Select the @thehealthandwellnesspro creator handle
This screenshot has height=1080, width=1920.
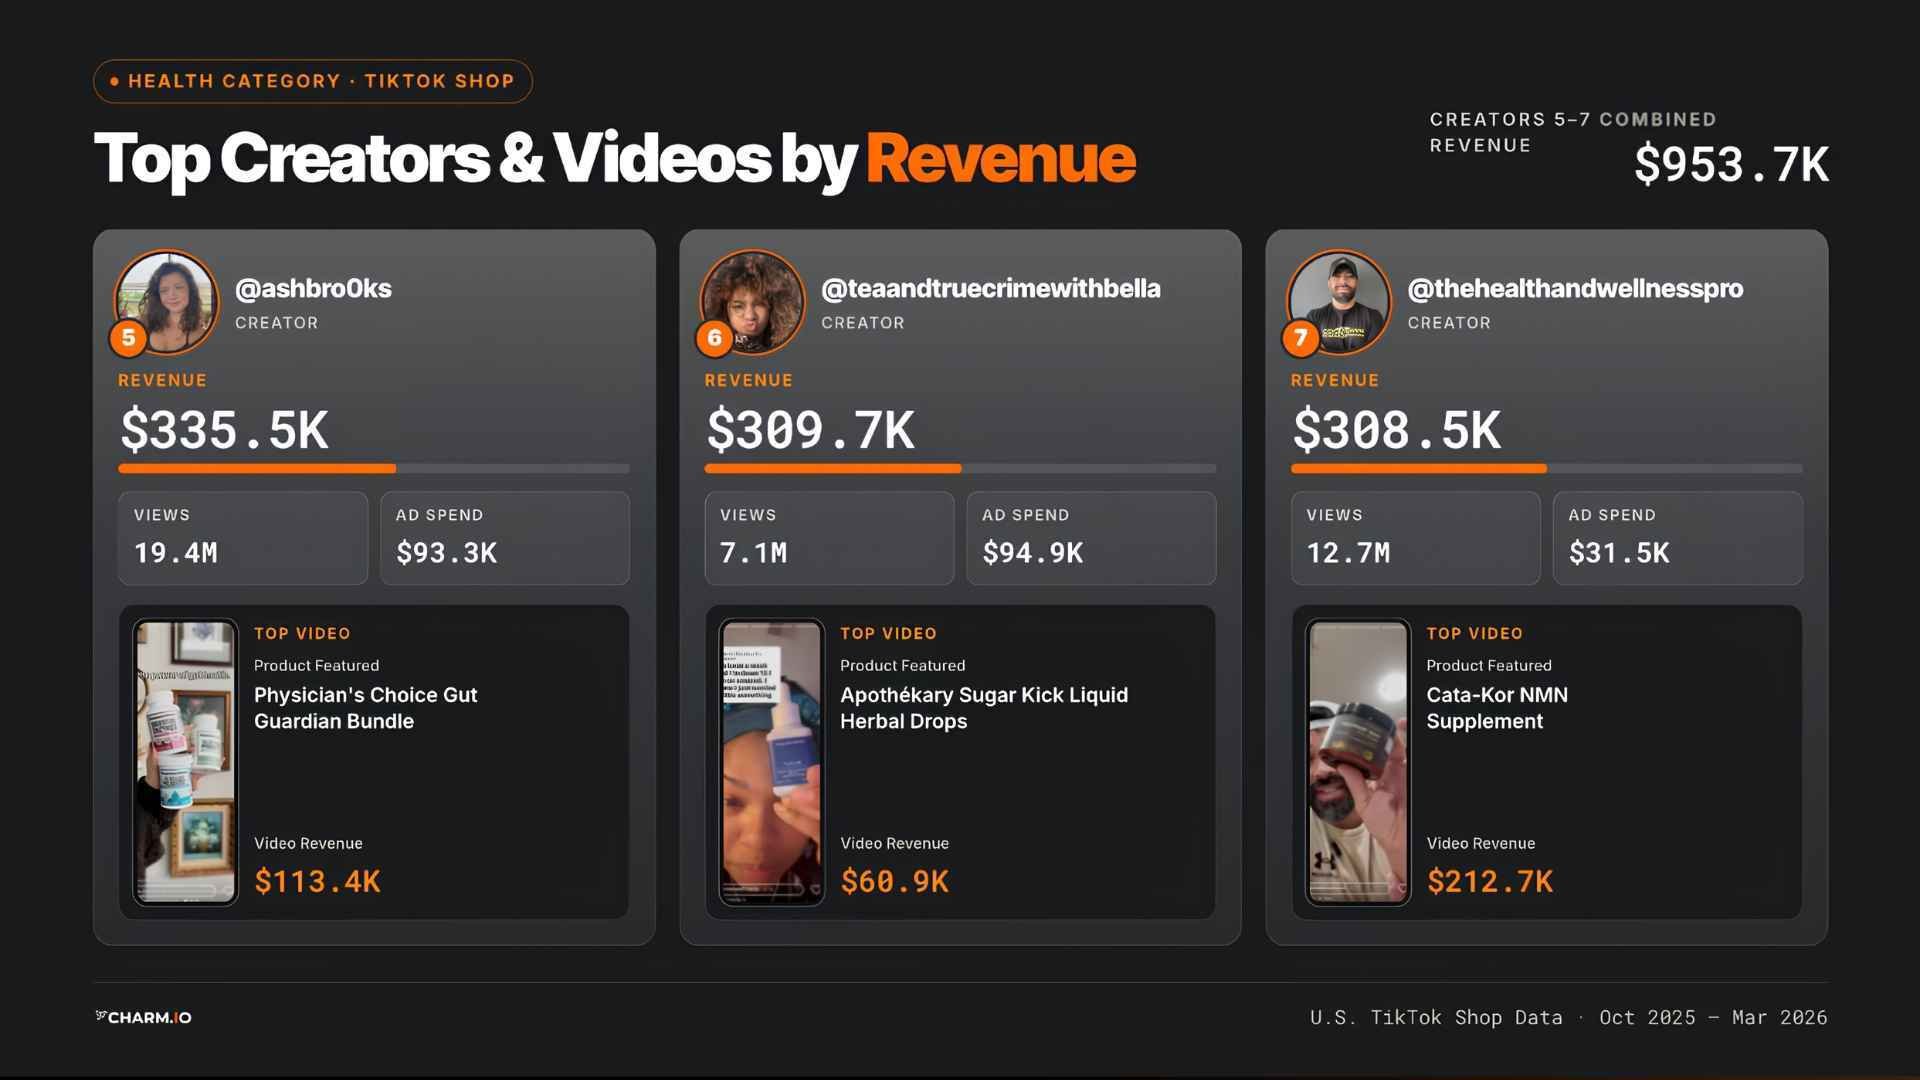pyautogui.click(x=1575, y=288)
